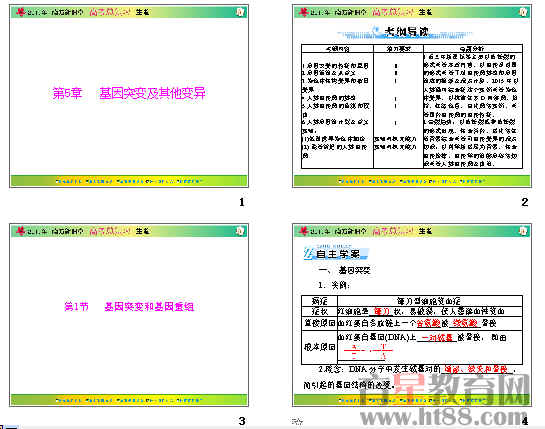Click the middle footer navigation link on slide 3
This screenshot has width=545, height=429.
point(129,400)
